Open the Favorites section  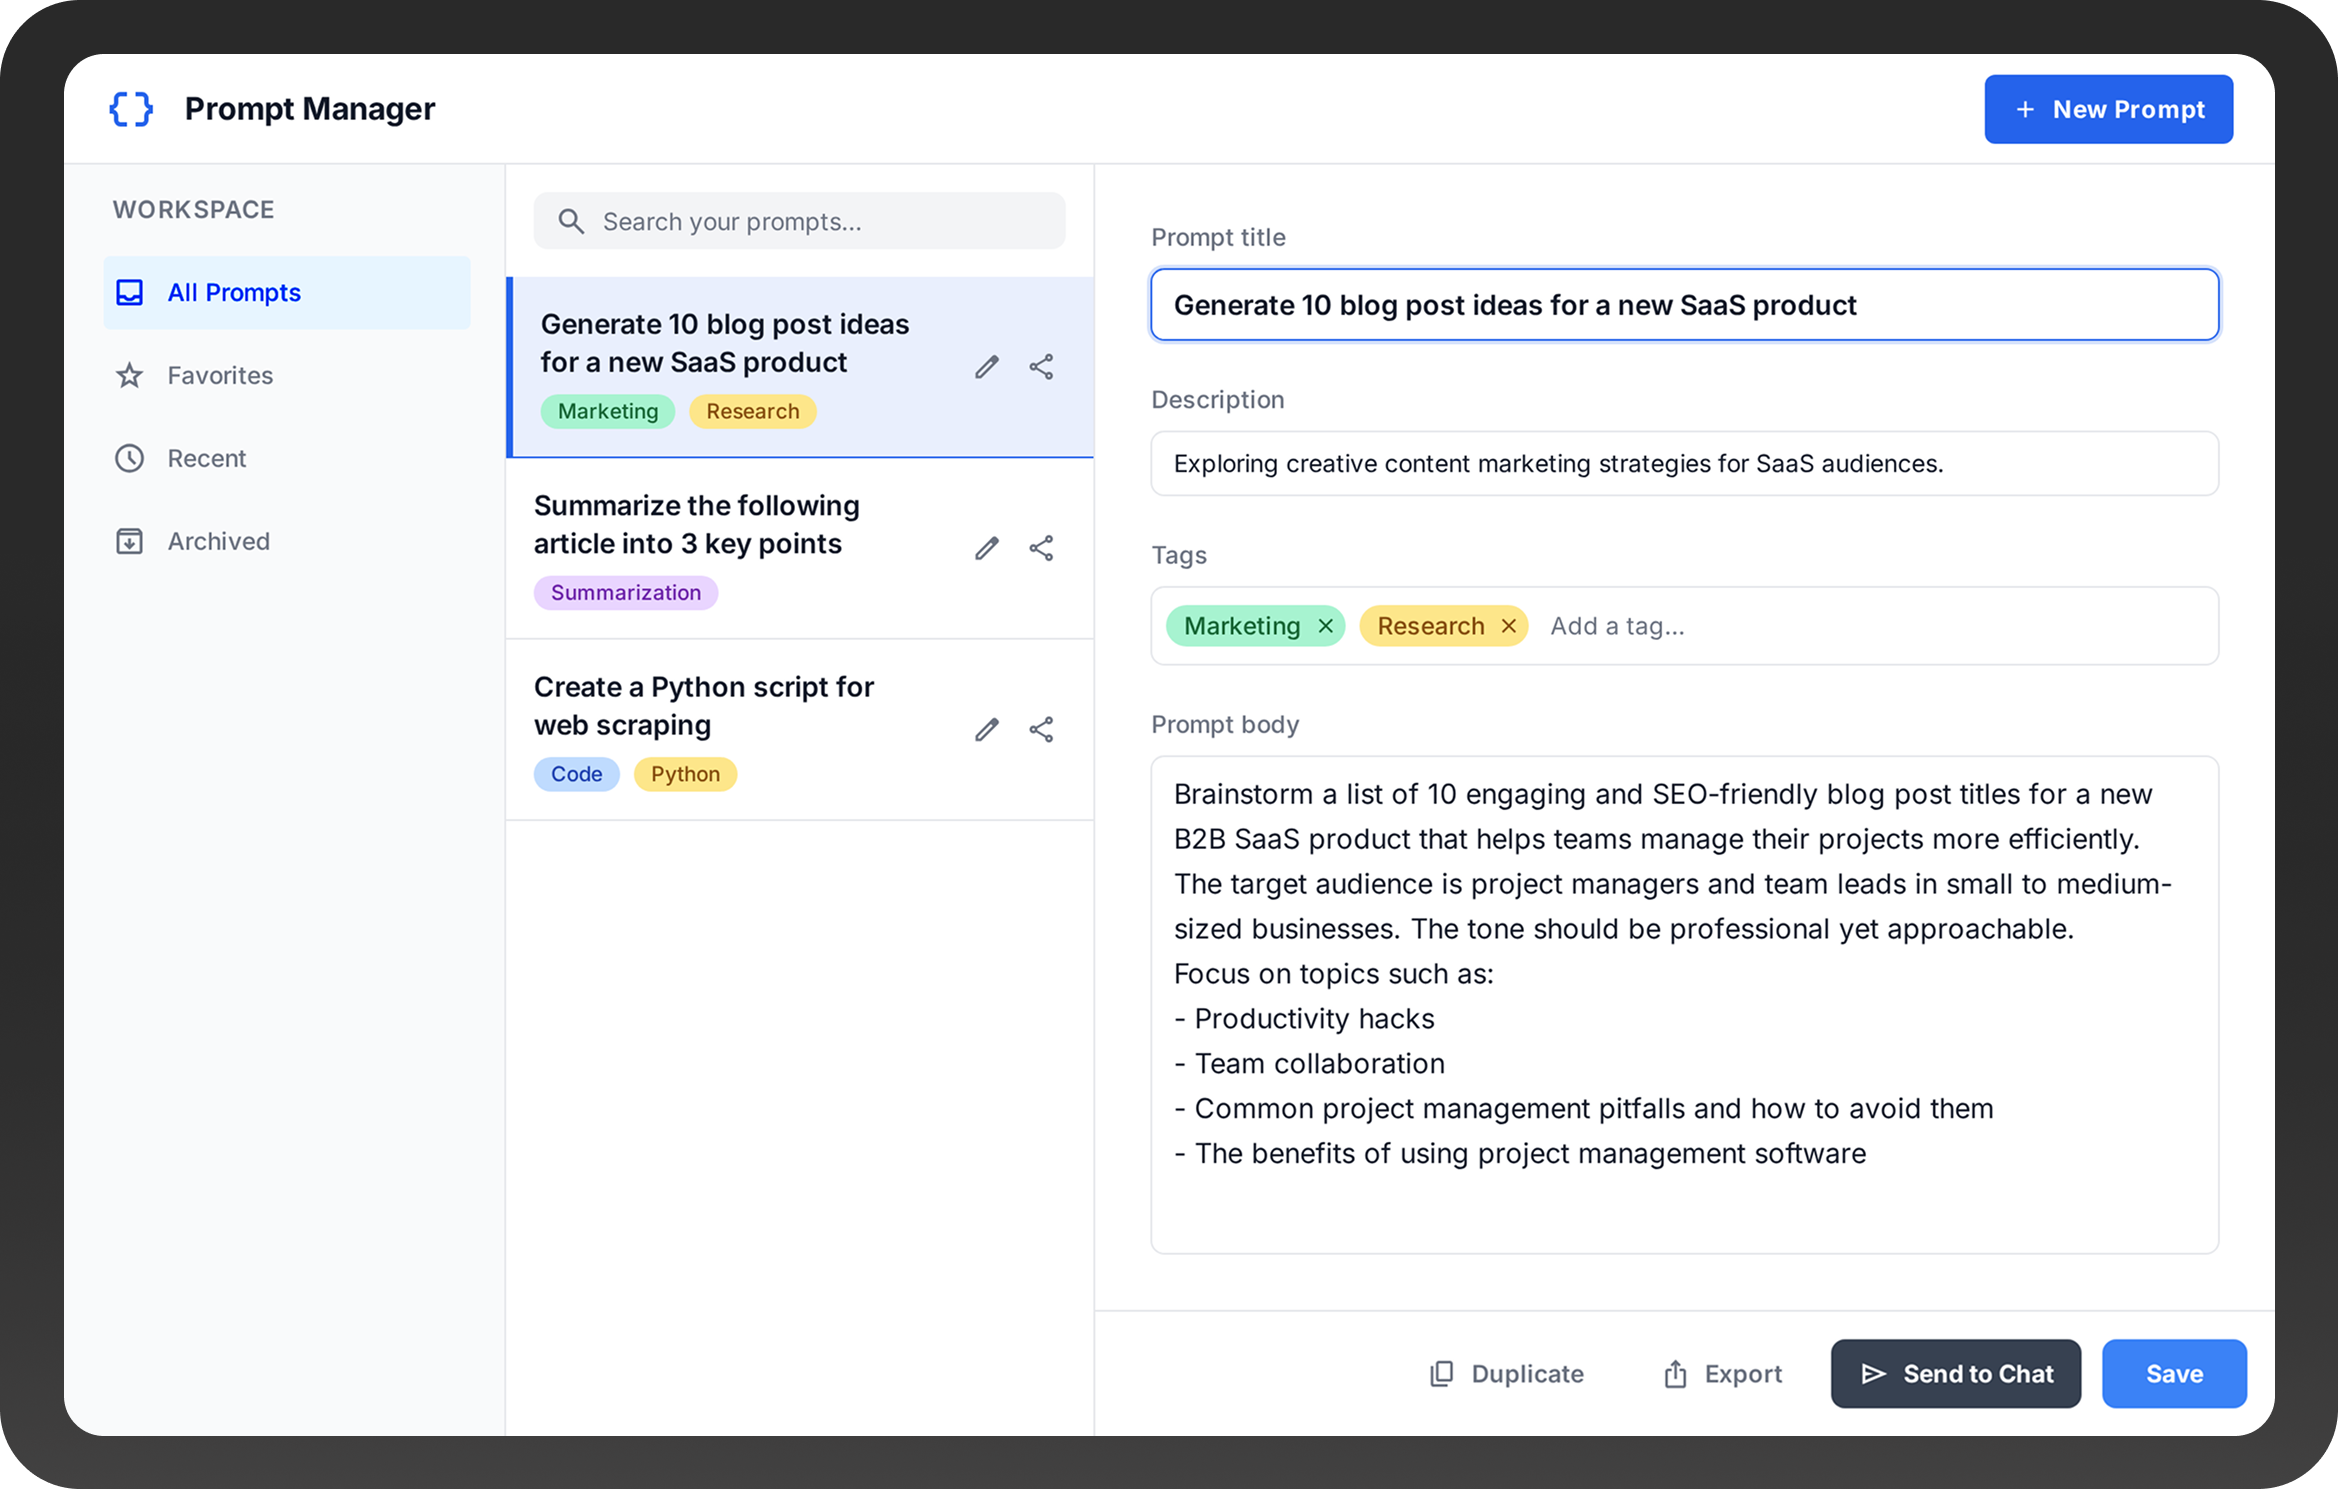pyautogui.click(x=219, y=375)
